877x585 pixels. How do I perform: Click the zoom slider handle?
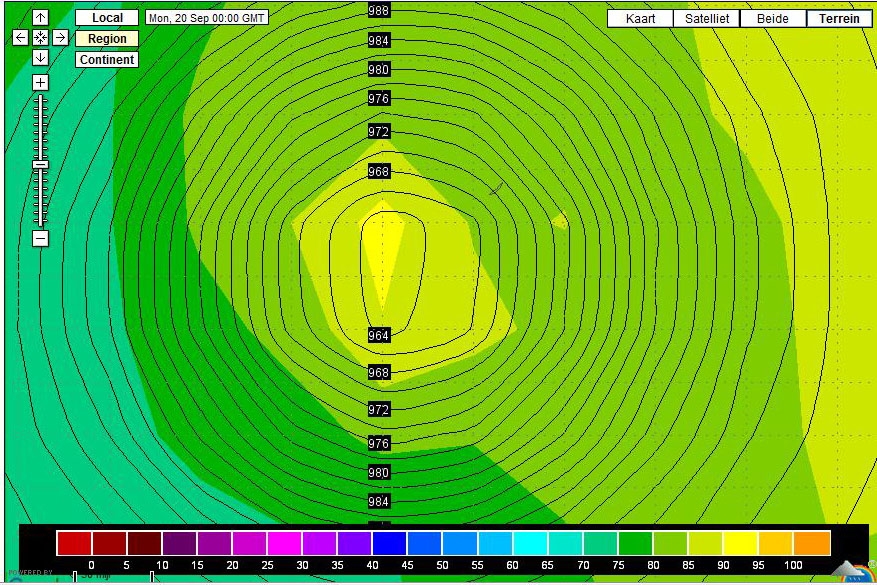coord(40,164)
